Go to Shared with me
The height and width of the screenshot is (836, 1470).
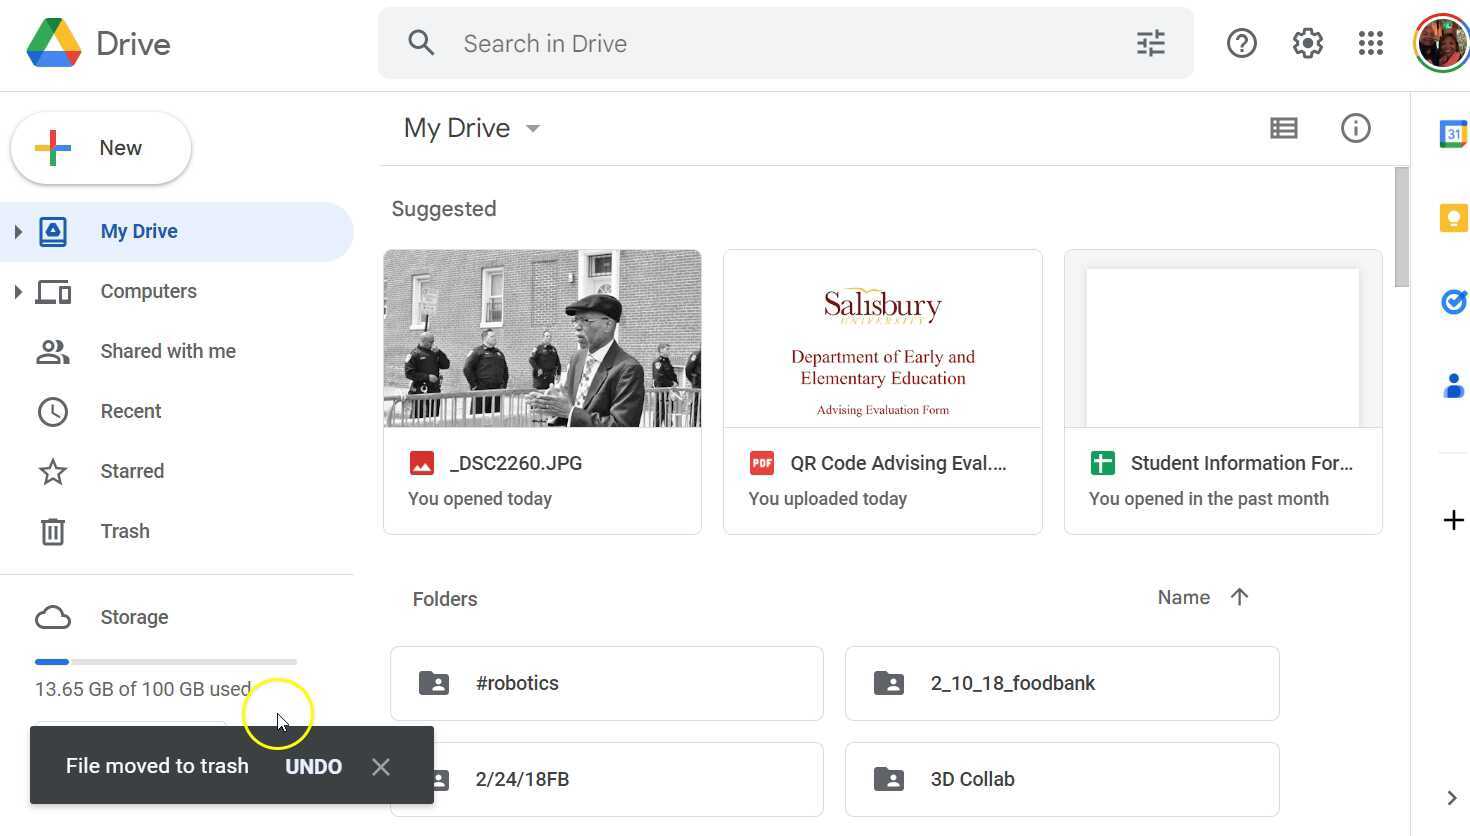pyautogui.click(x=167, y=351)
